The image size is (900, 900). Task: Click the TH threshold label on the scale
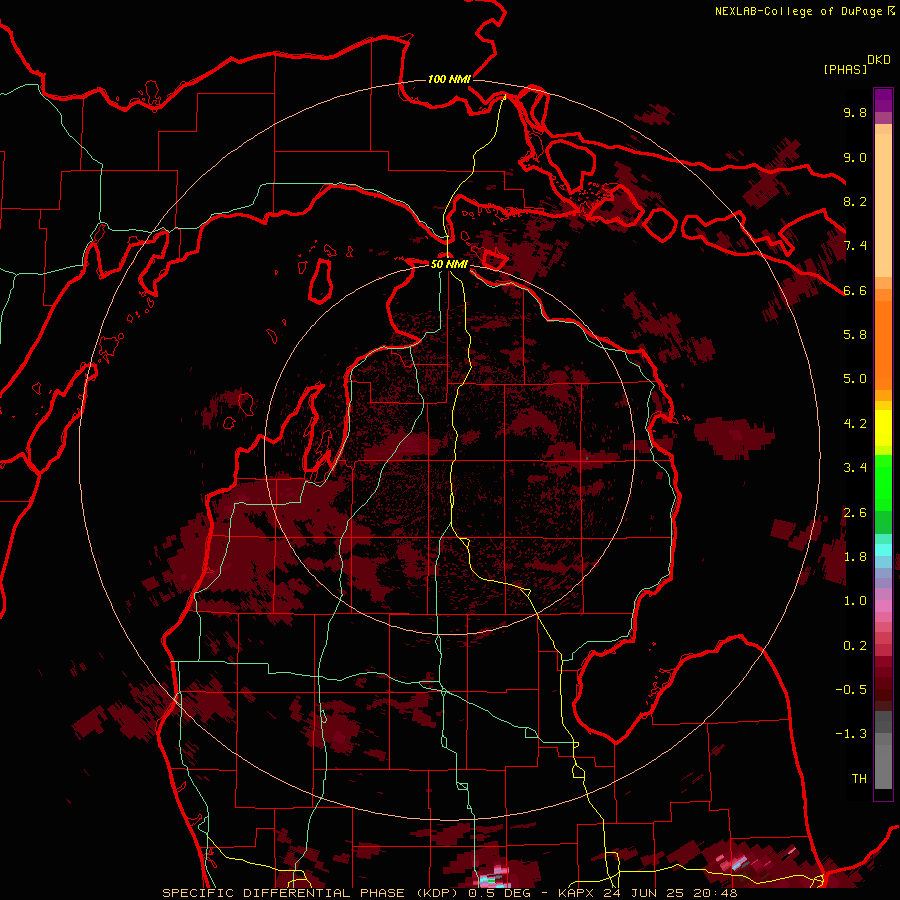859,779
